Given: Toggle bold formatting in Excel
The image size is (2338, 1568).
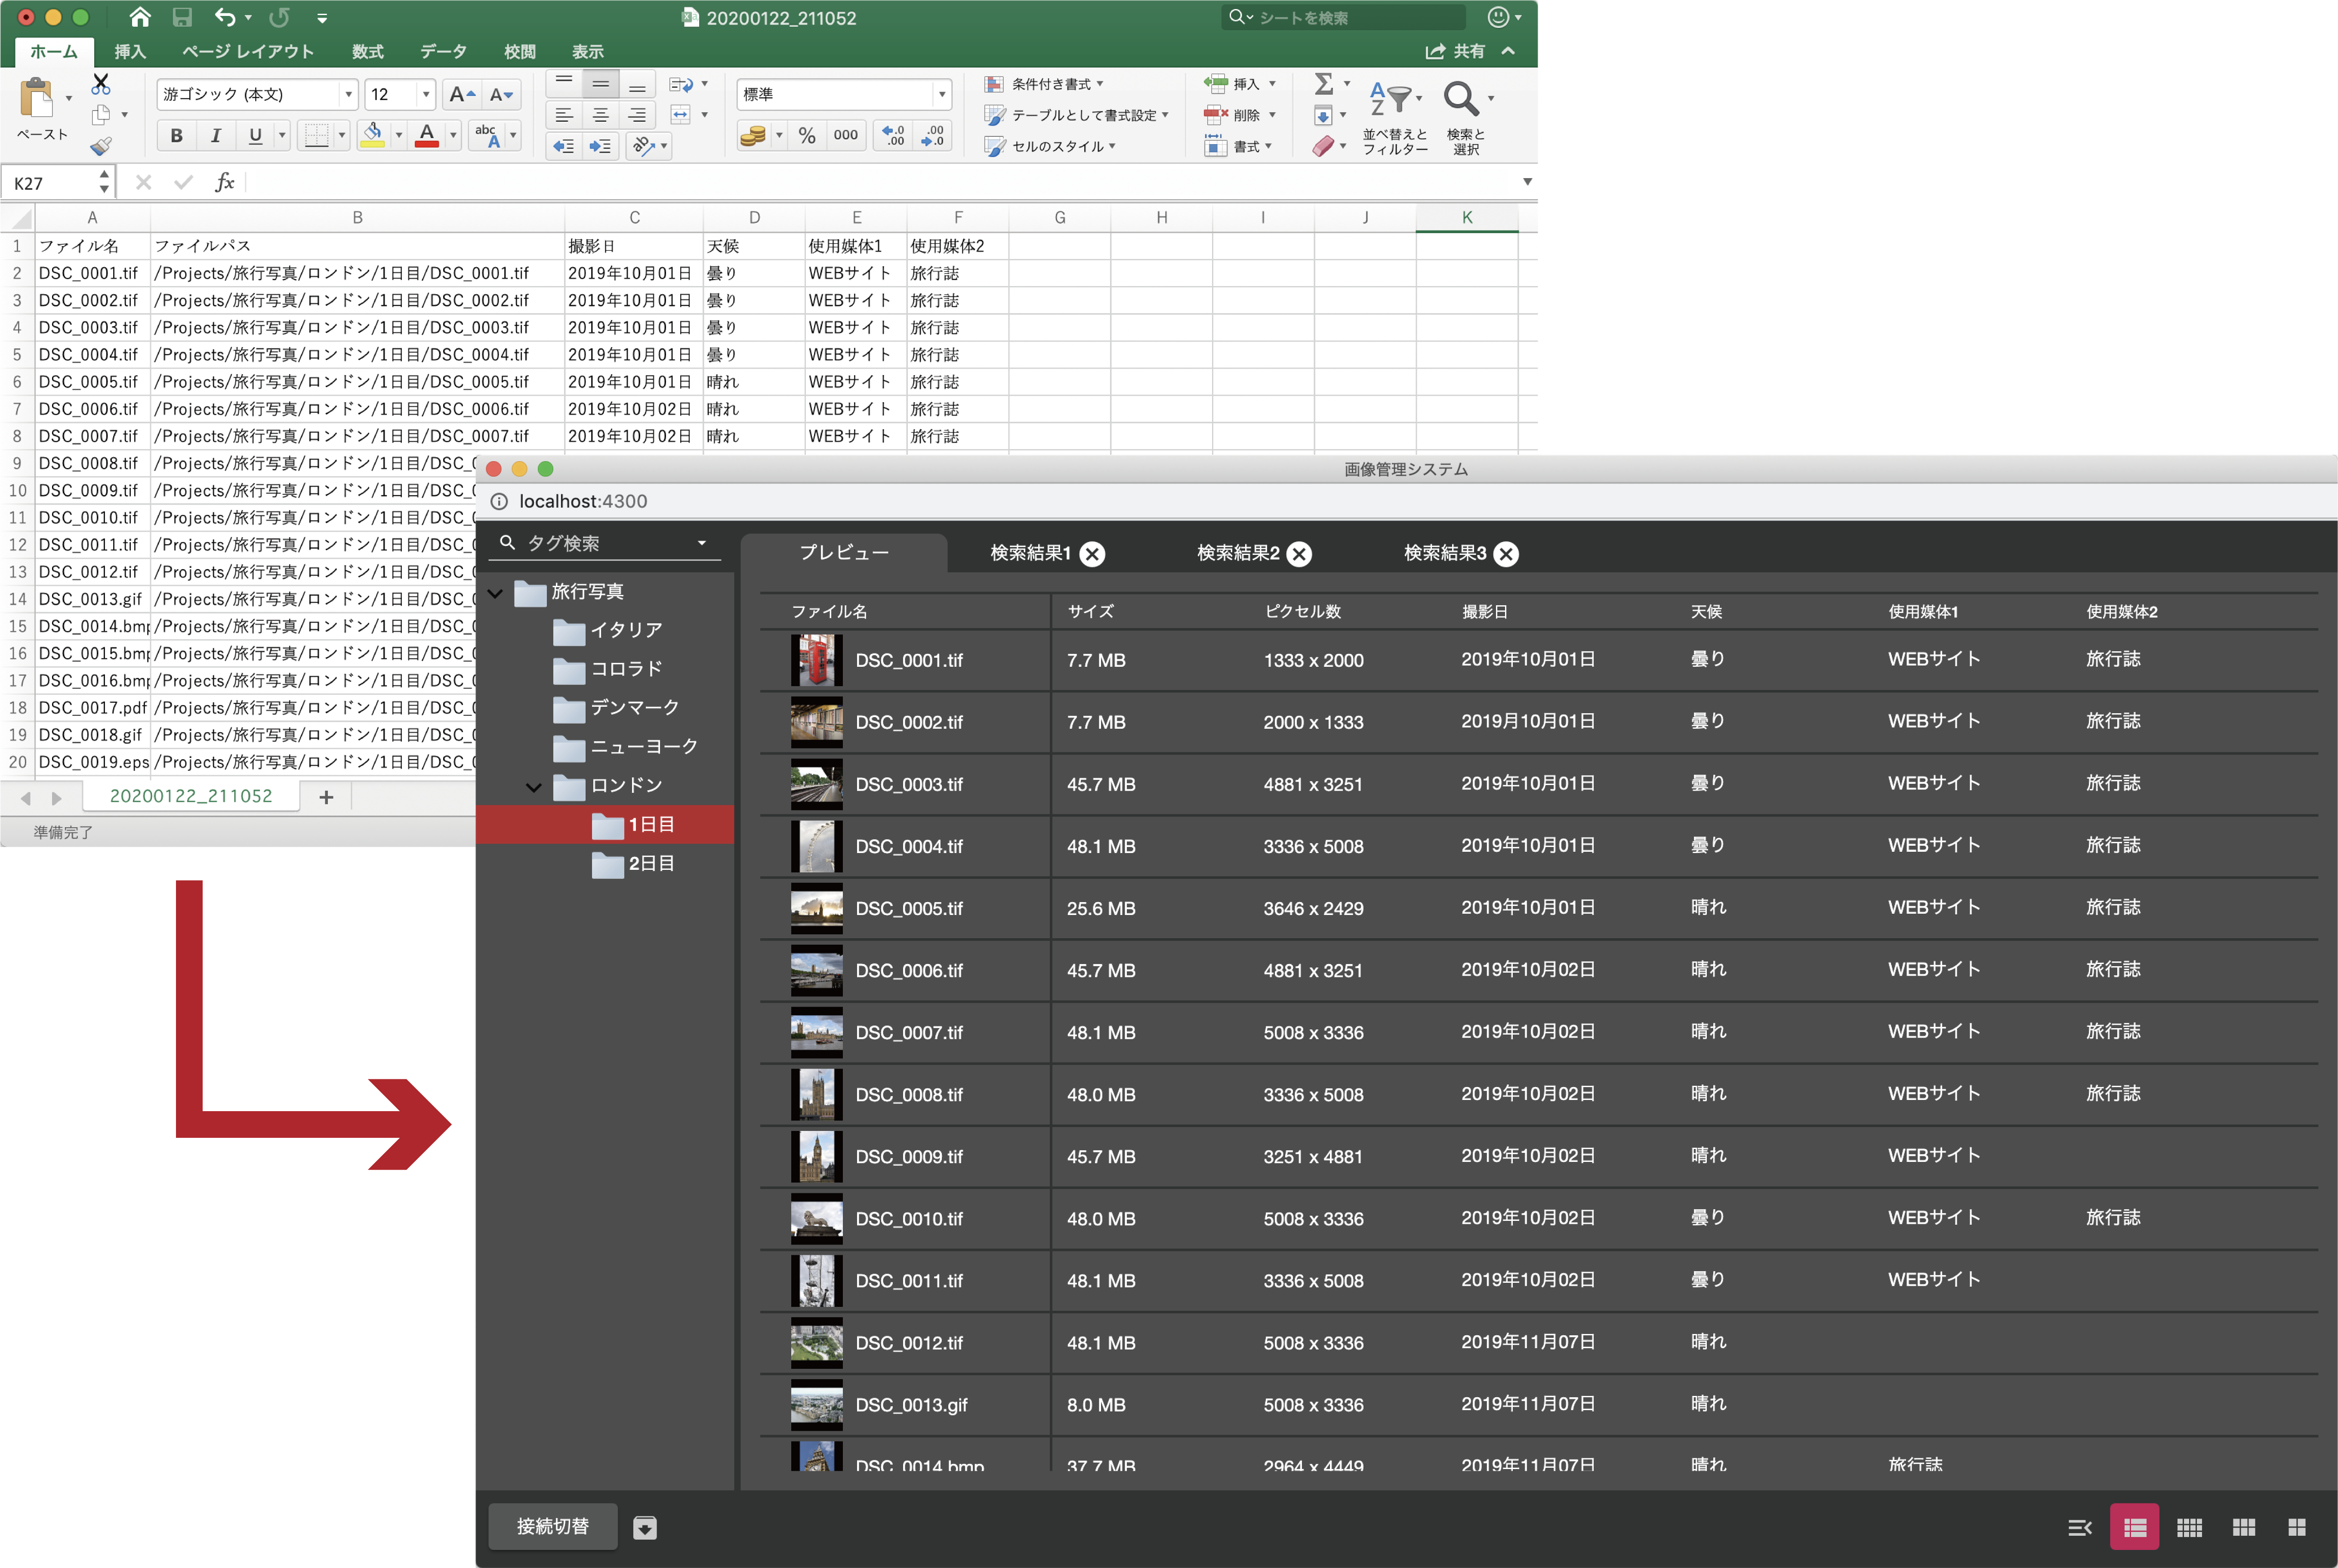Looking at the screenshot, I should [x=176, y=135].
